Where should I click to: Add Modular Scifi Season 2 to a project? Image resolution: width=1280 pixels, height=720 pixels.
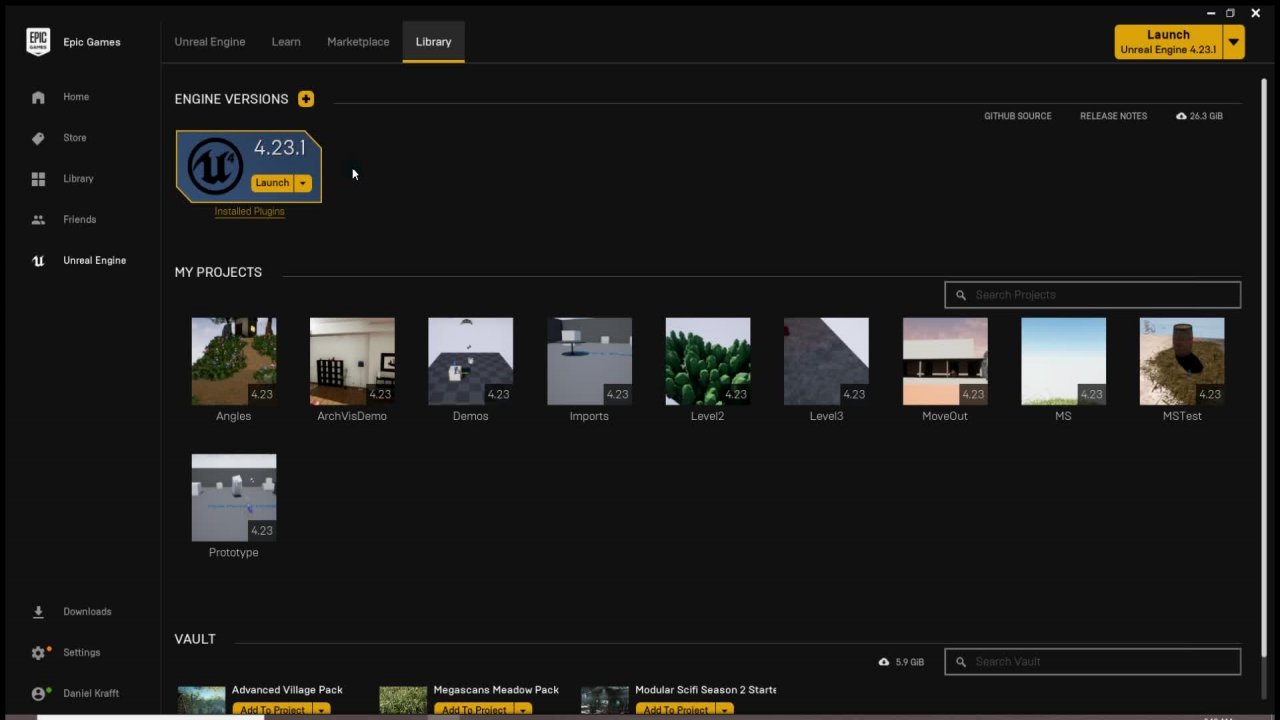point(676,710)
